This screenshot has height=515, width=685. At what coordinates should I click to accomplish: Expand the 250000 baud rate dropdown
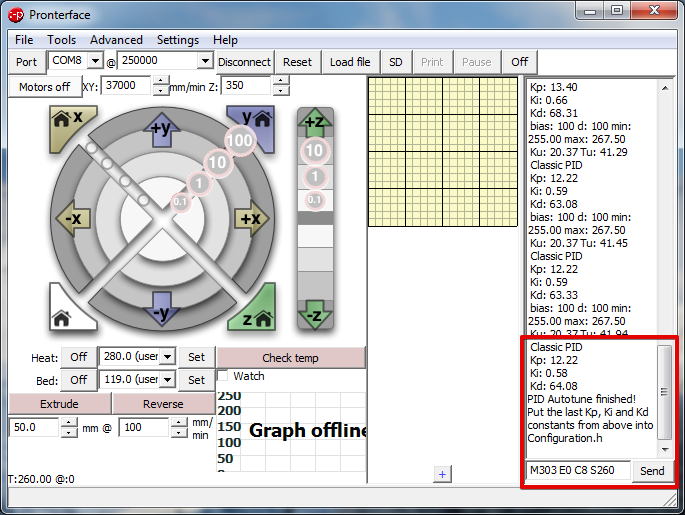205,61
